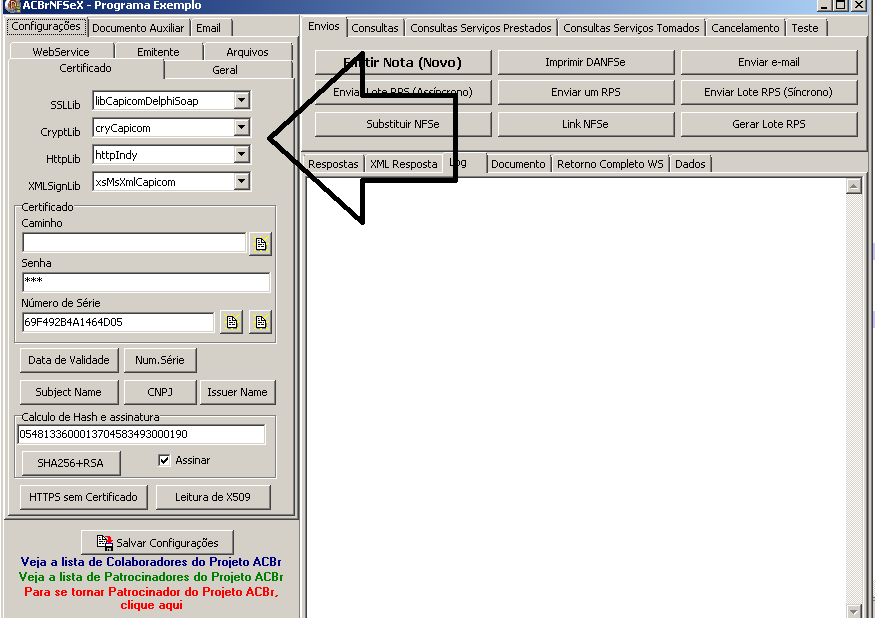This screenshot has height=618, width=883.
Task: Focus the Número de Série field
Action: coord(118,322)
